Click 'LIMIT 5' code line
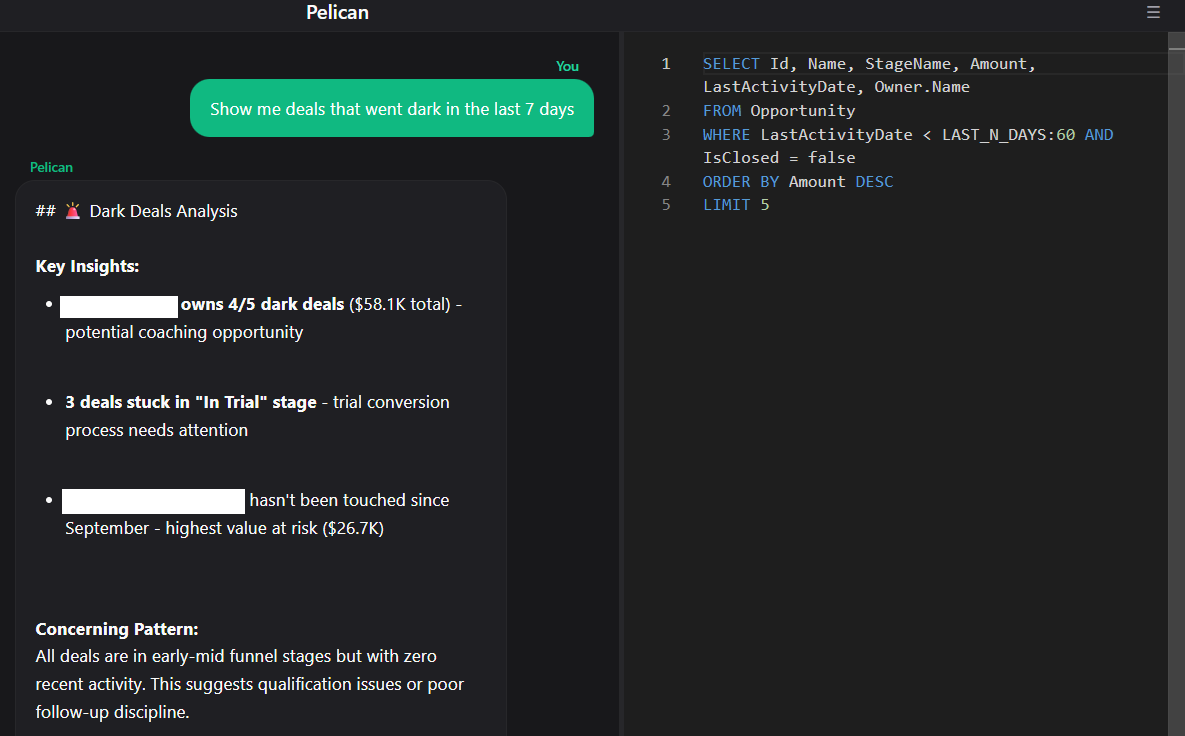This screenshot has width=1185, height=736. click(x=735, y=205)
